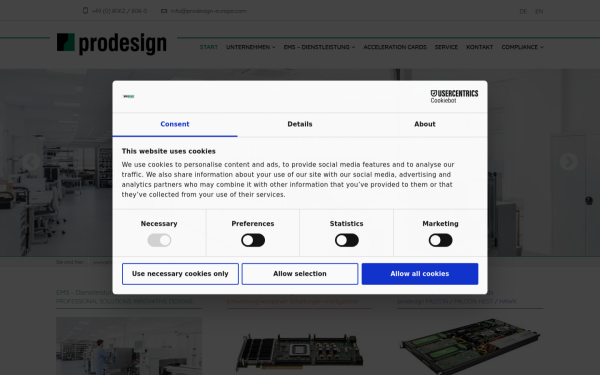The height and width of the screenshot is (375, 600).
Task: Enable the Preferences cookies switch
Action: coord(253,240)
